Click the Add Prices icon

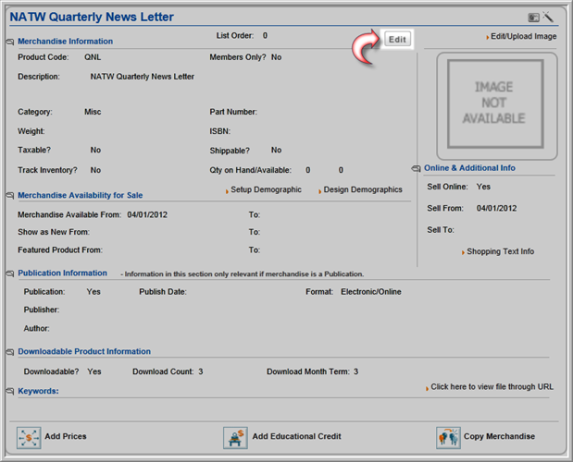click(x=29, y=438)
